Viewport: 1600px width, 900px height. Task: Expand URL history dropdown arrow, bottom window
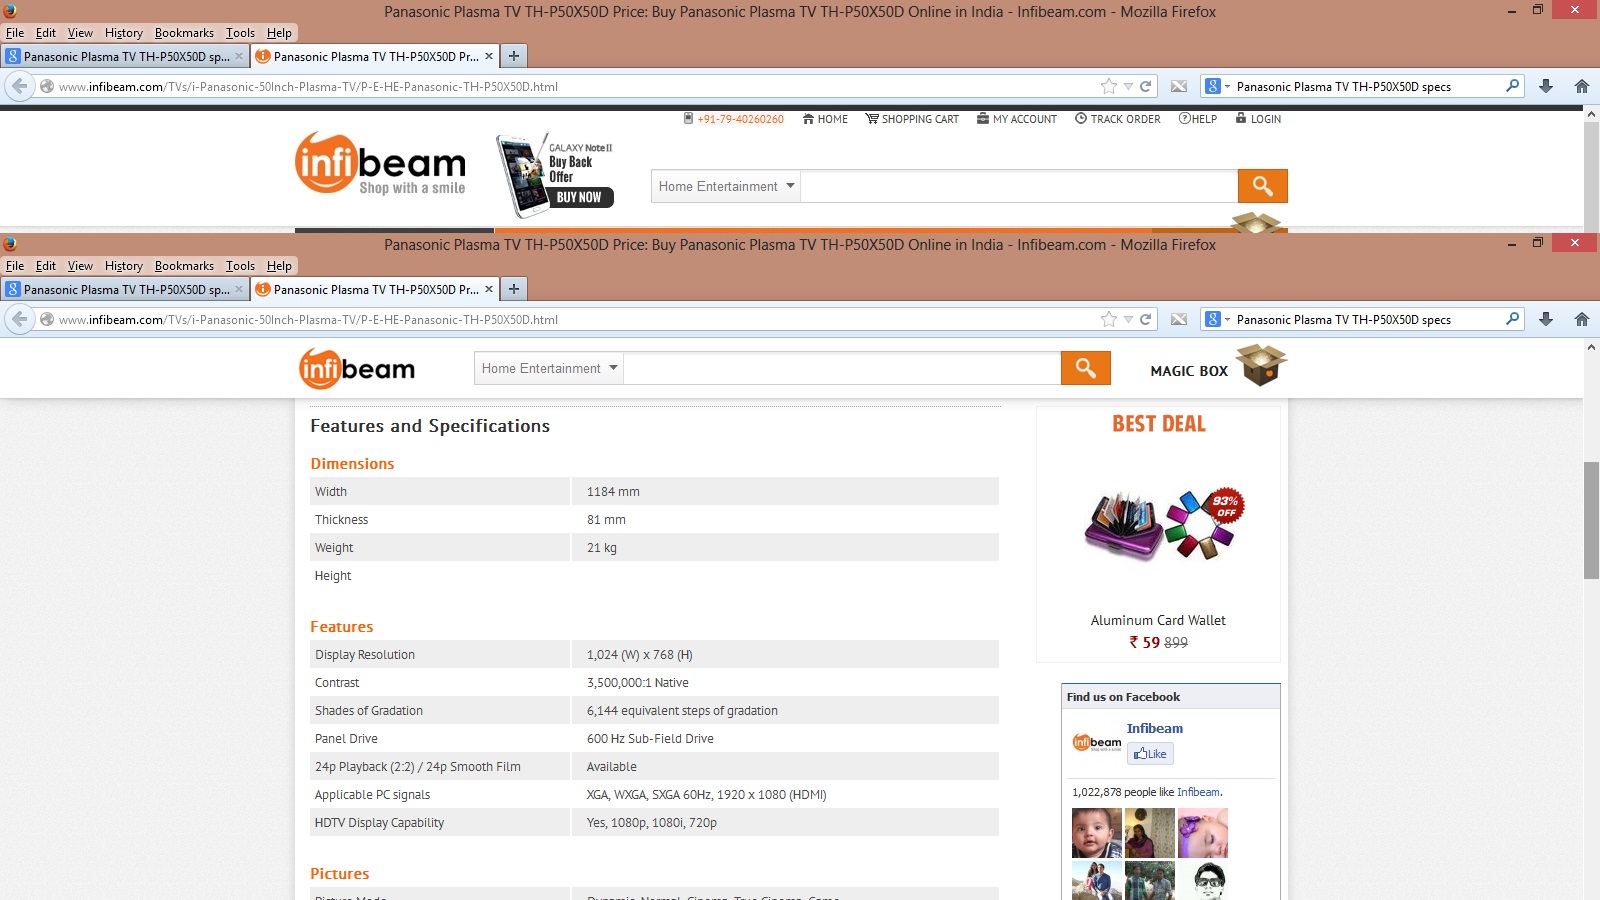pyautogui.click(x=1128, y=319)
